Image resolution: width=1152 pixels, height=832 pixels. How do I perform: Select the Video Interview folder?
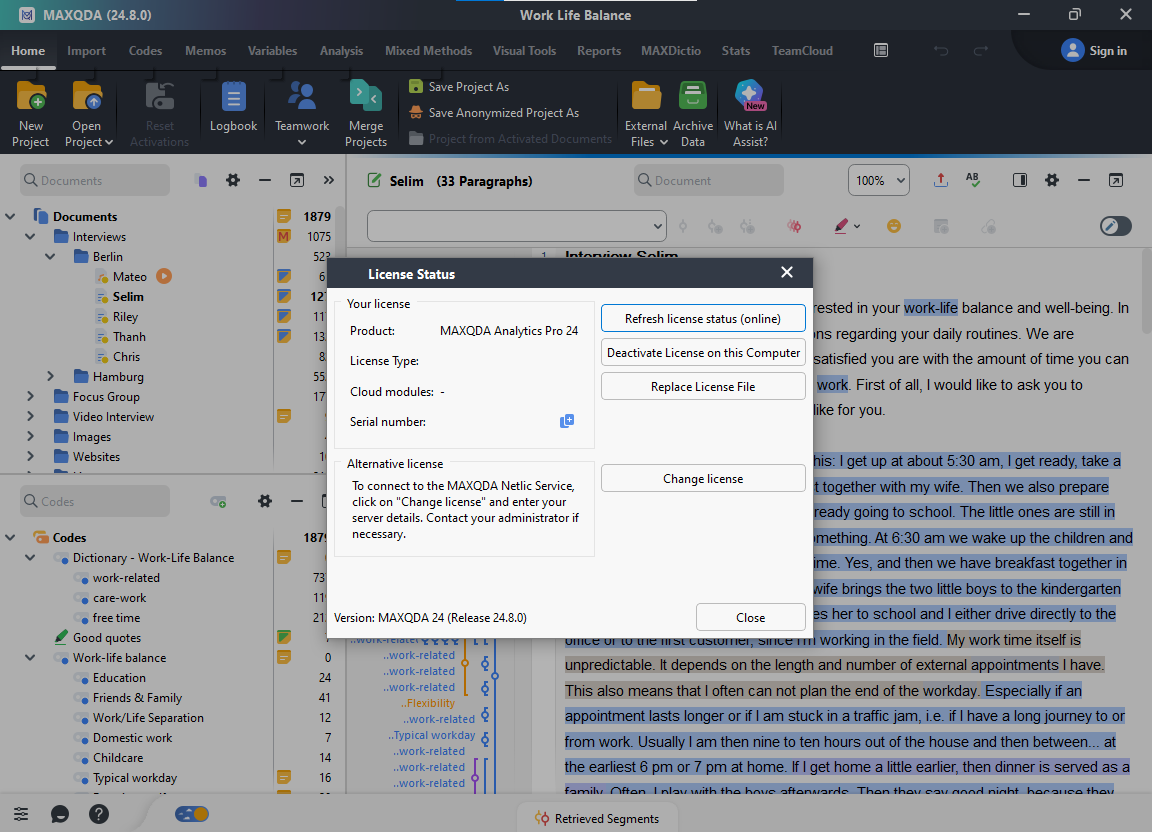coord(113,417)
